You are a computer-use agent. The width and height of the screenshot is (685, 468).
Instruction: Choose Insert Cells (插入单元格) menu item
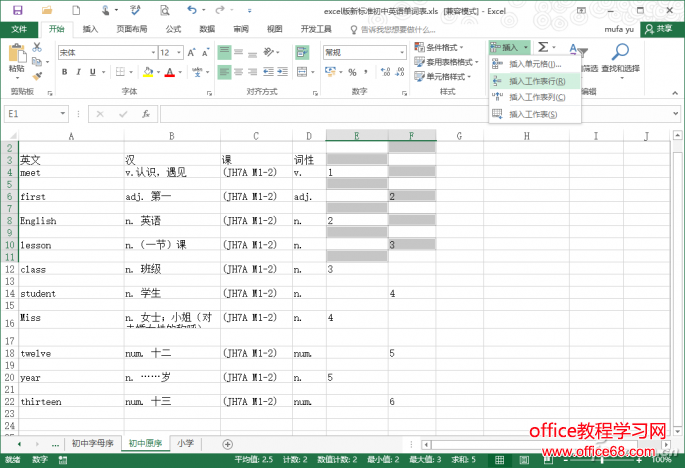[535, 64]
